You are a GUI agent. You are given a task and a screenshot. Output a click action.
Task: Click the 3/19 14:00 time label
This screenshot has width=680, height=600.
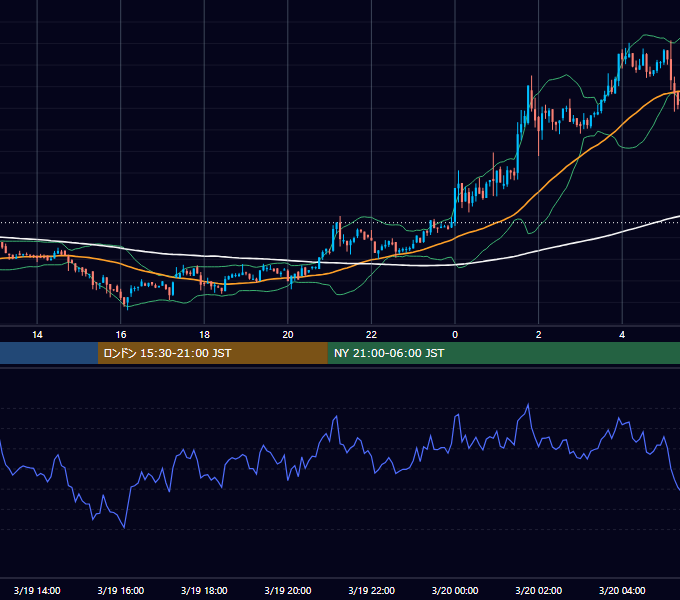(37, 590)
